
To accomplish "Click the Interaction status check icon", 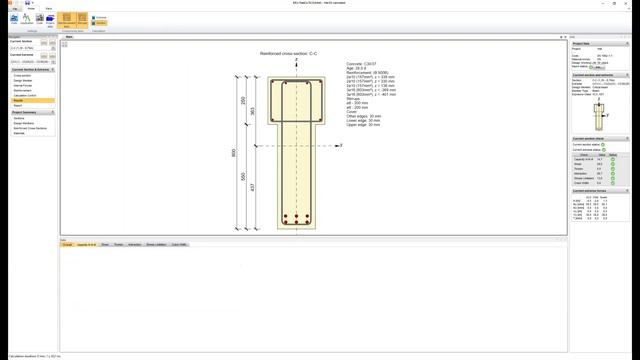I will point(613,173).
